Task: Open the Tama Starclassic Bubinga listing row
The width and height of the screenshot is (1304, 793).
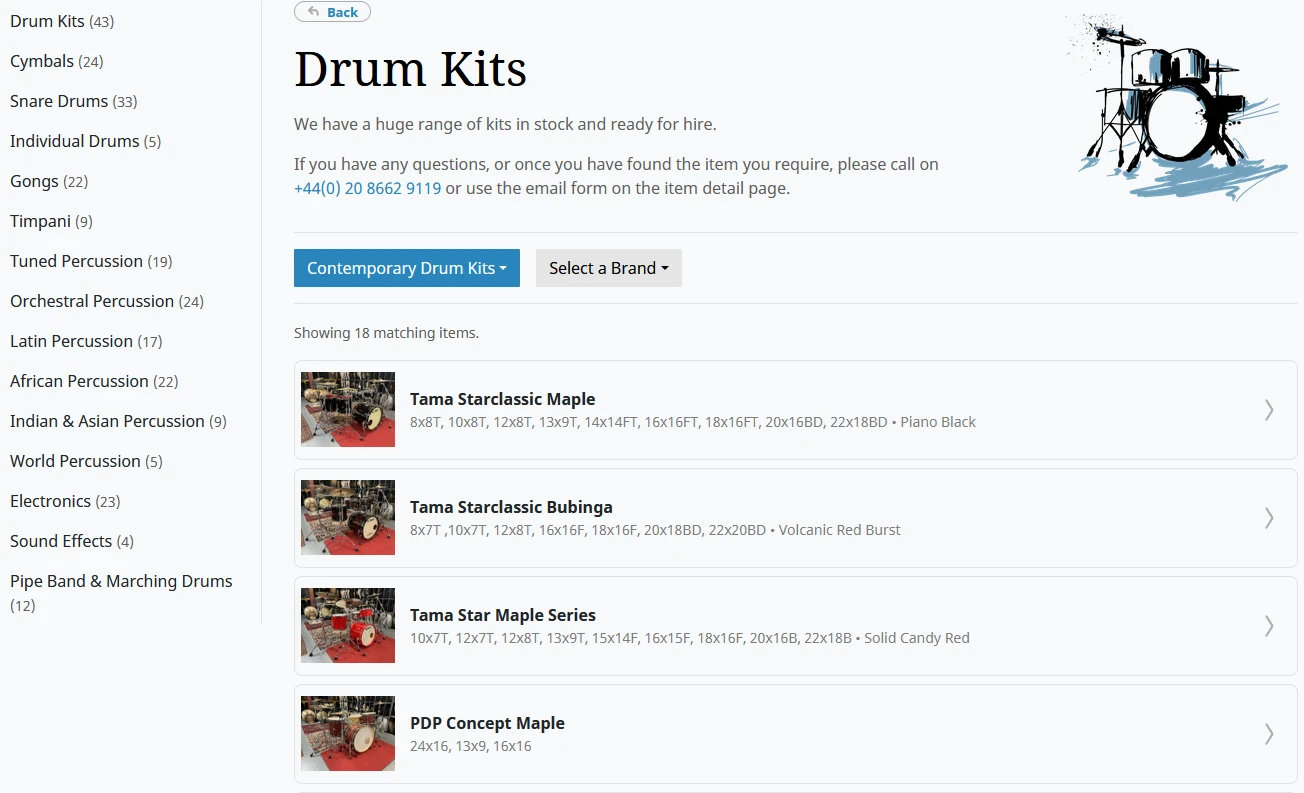Action: click(700, 517)
